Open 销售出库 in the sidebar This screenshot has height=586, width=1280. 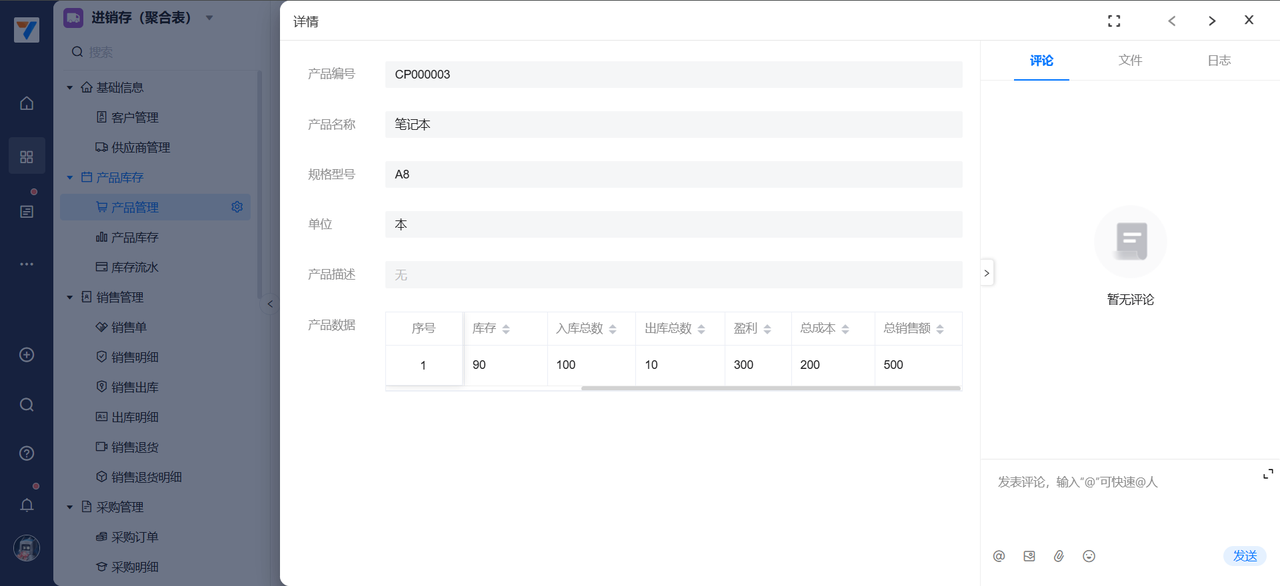[x=135, y=387]
